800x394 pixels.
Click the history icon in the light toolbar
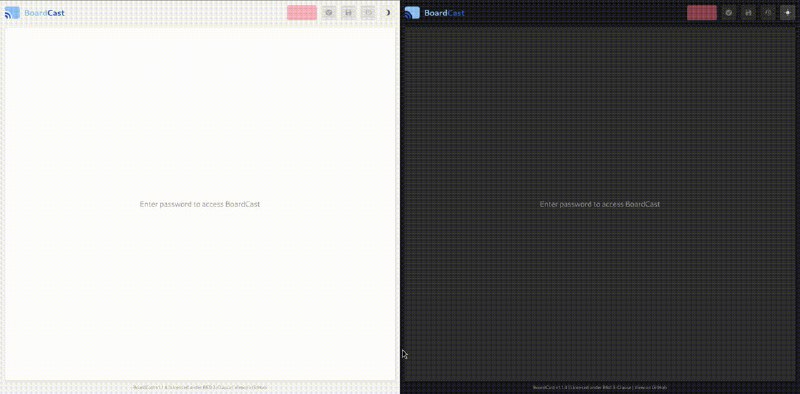coord(368,13)
